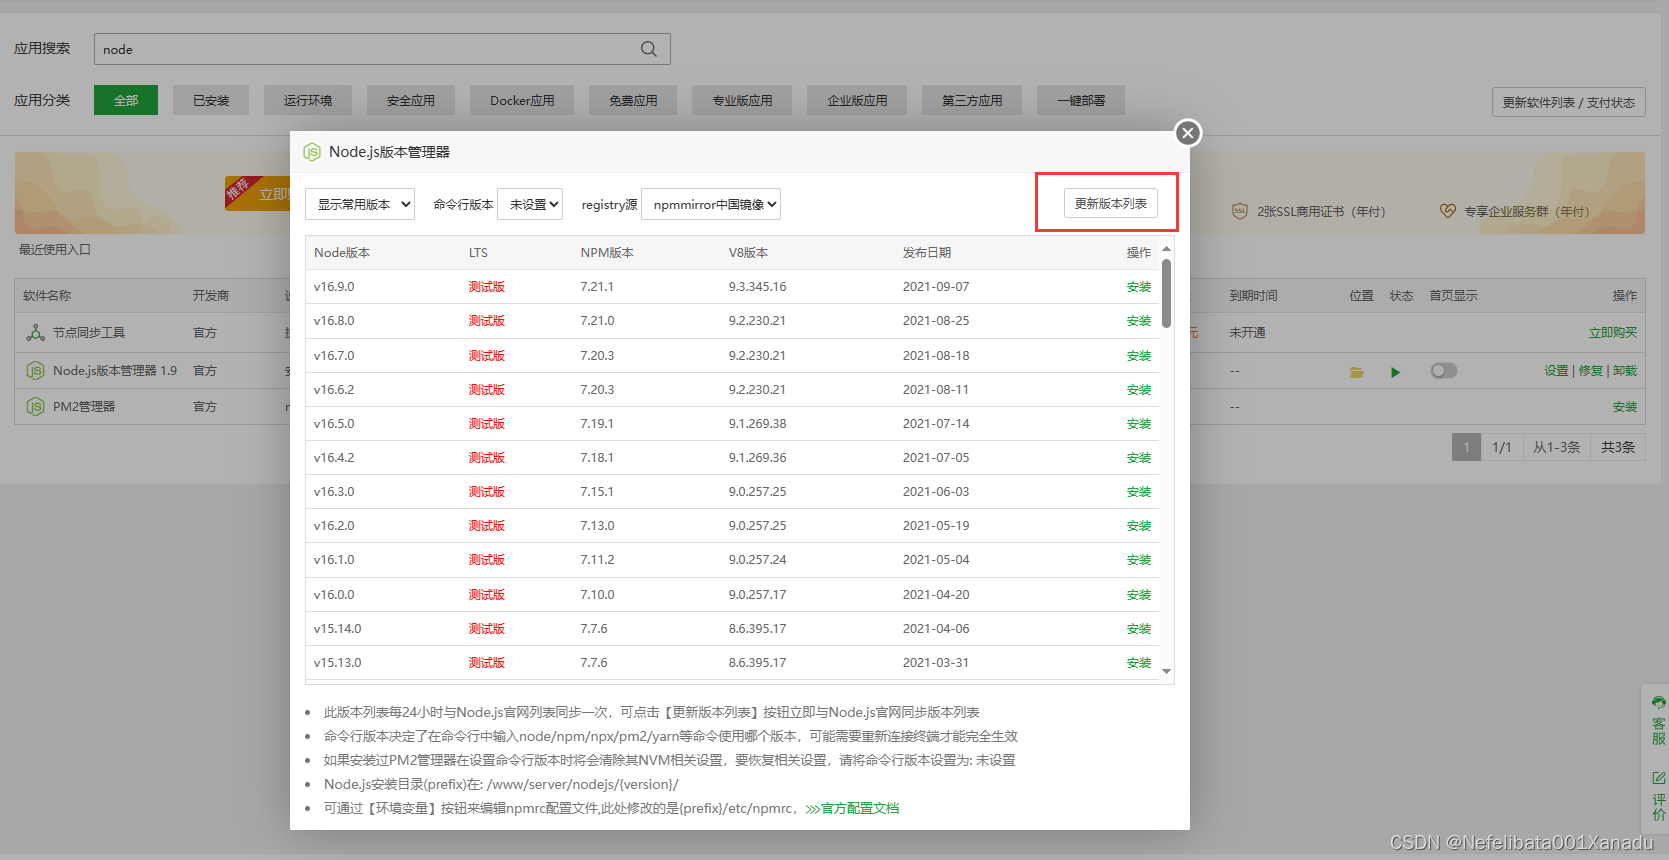Open folder icon for Node.js版本管理器 row

coord(1357,372)
